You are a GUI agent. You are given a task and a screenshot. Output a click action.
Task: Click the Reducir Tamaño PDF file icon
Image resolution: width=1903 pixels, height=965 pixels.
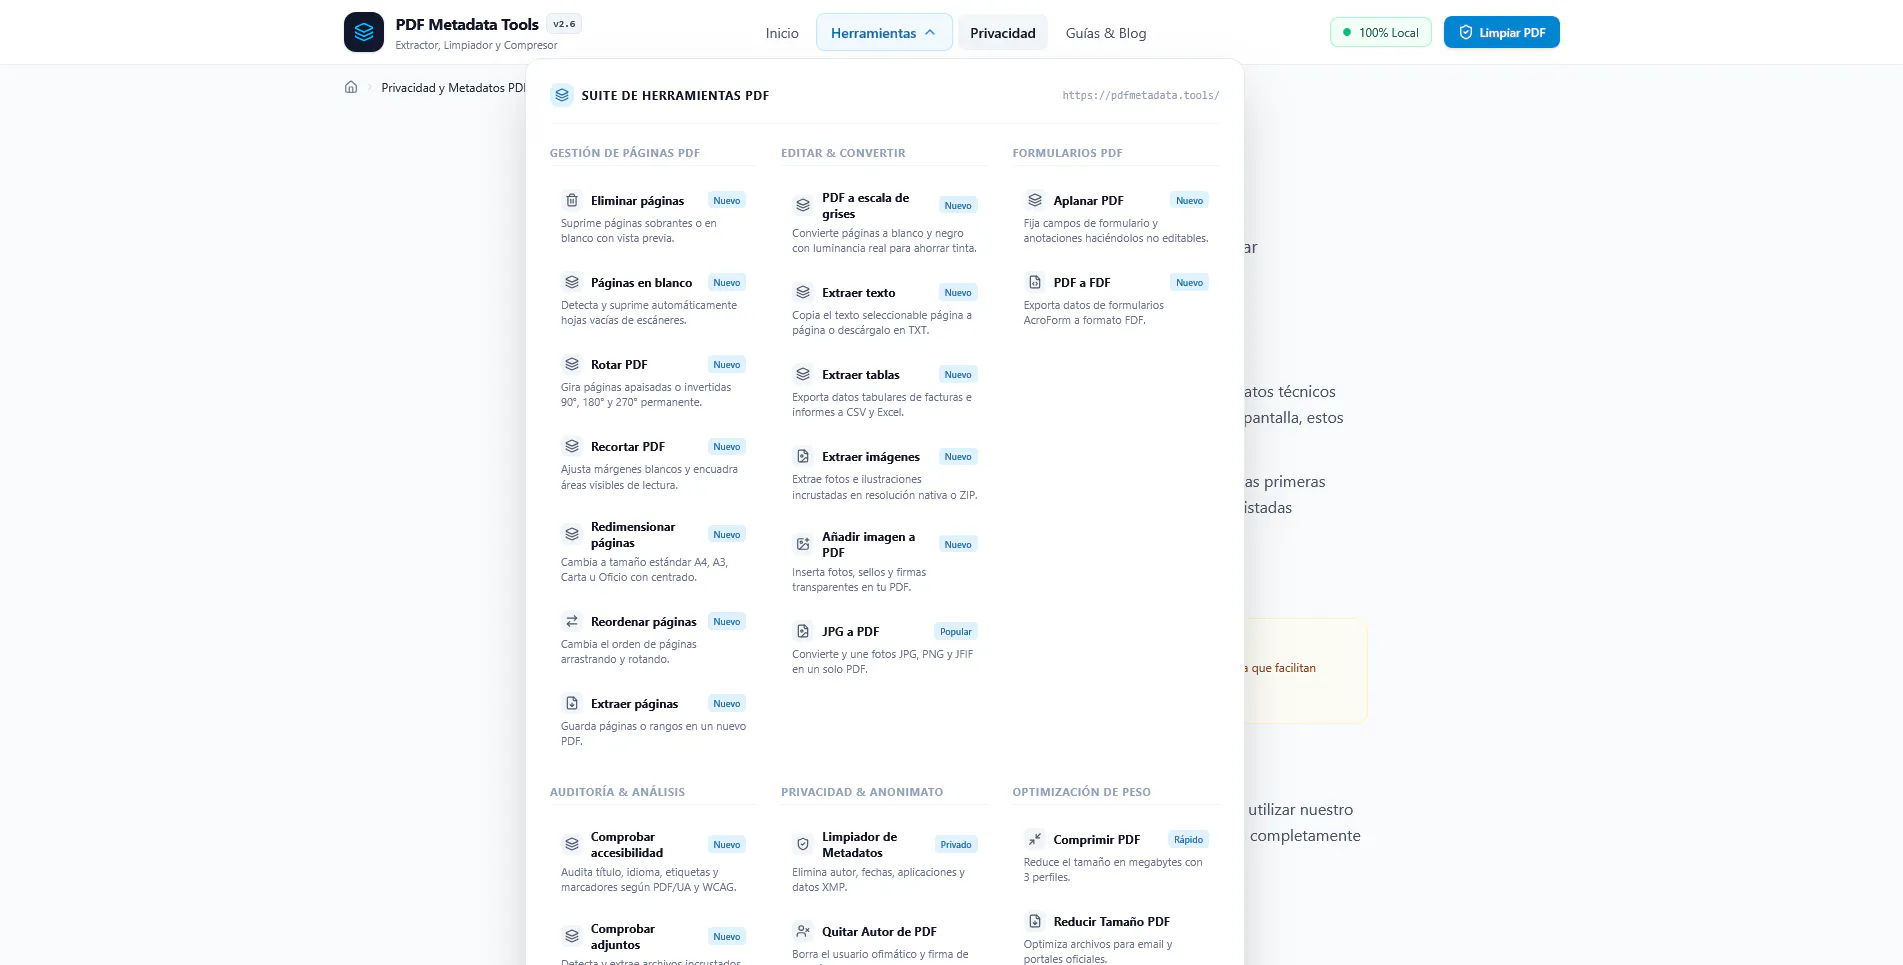[x=1035, y=921]
